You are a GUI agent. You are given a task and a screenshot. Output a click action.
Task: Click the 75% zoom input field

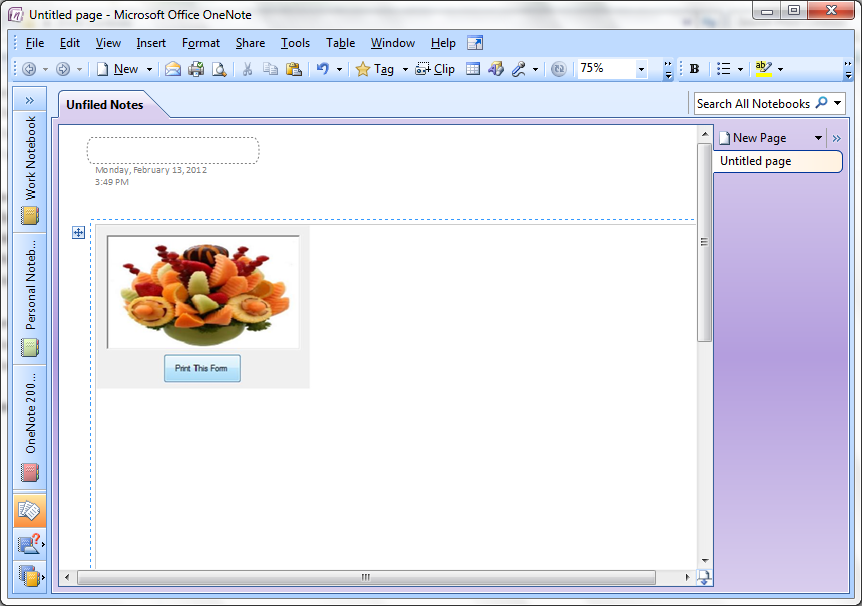(x=606, y=68)
